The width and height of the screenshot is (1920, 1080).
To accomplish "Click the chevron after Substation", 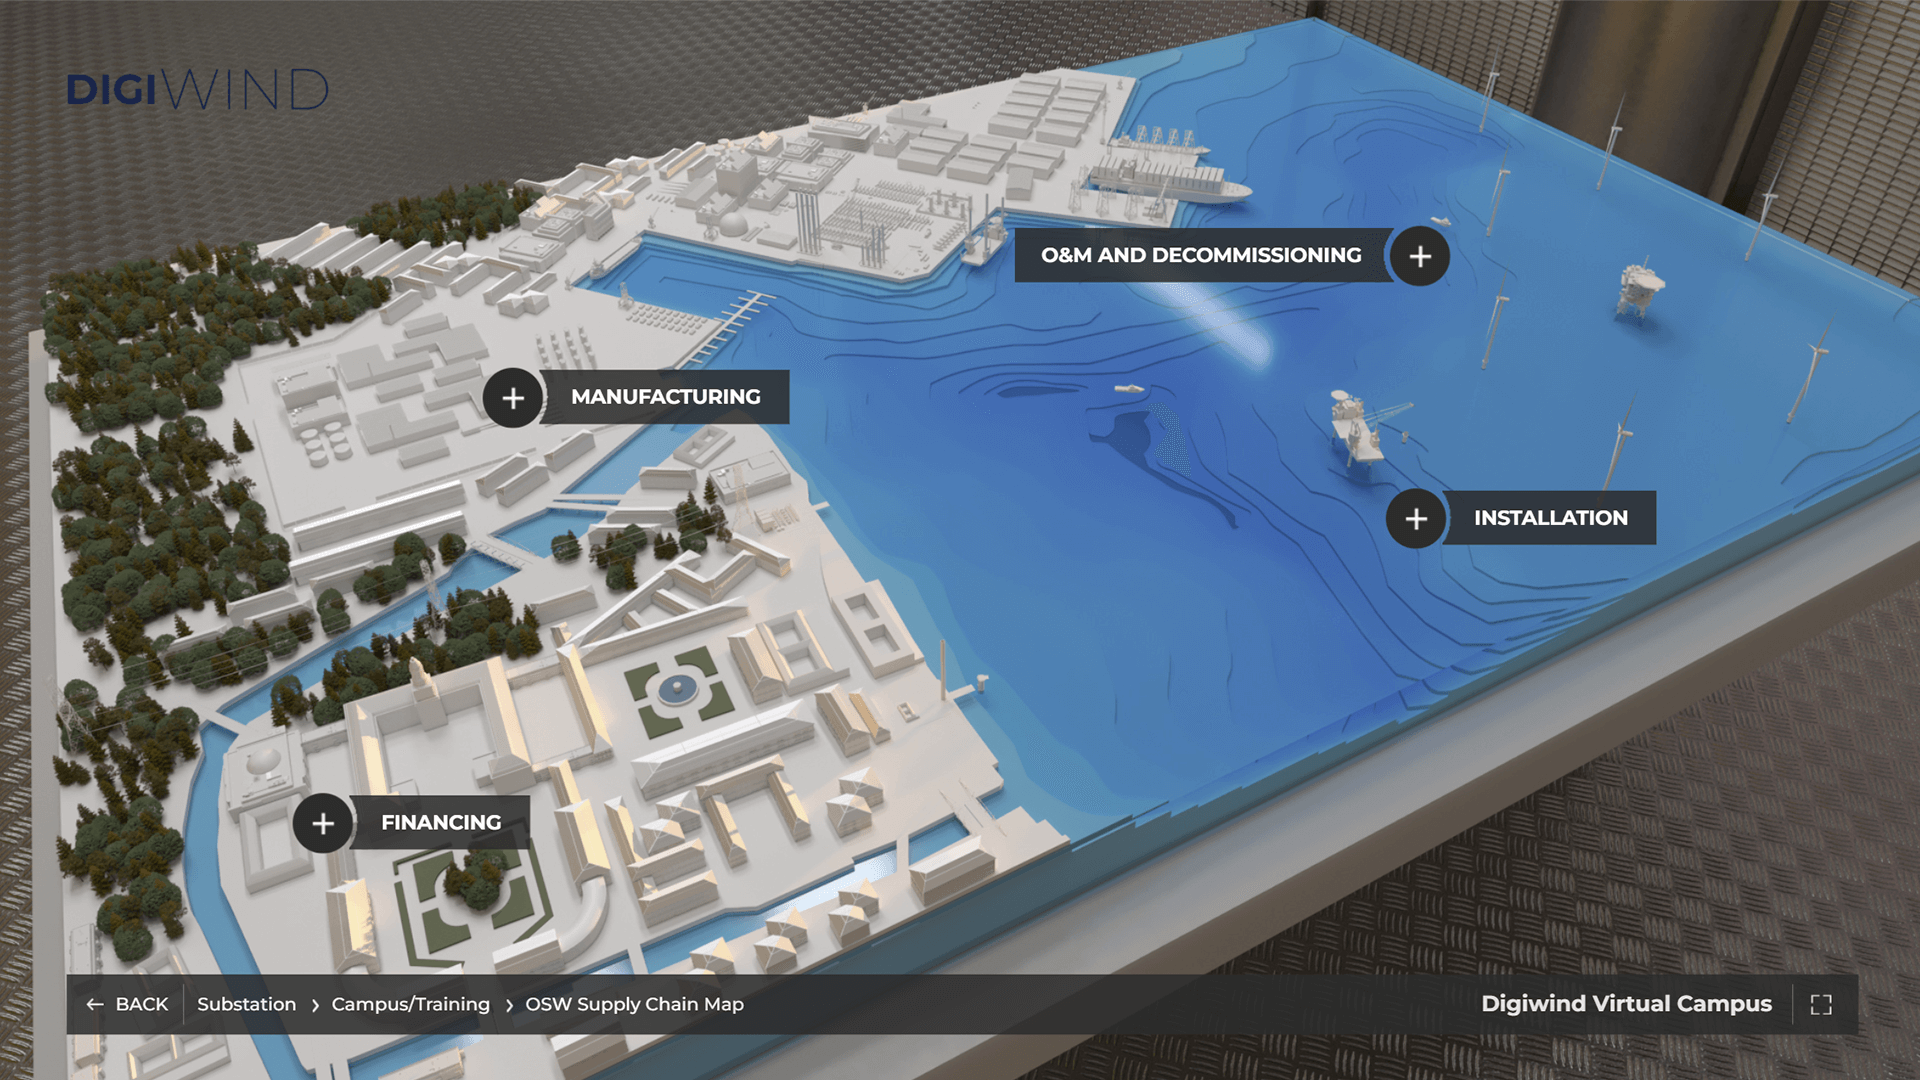I will coord(315,1005).
